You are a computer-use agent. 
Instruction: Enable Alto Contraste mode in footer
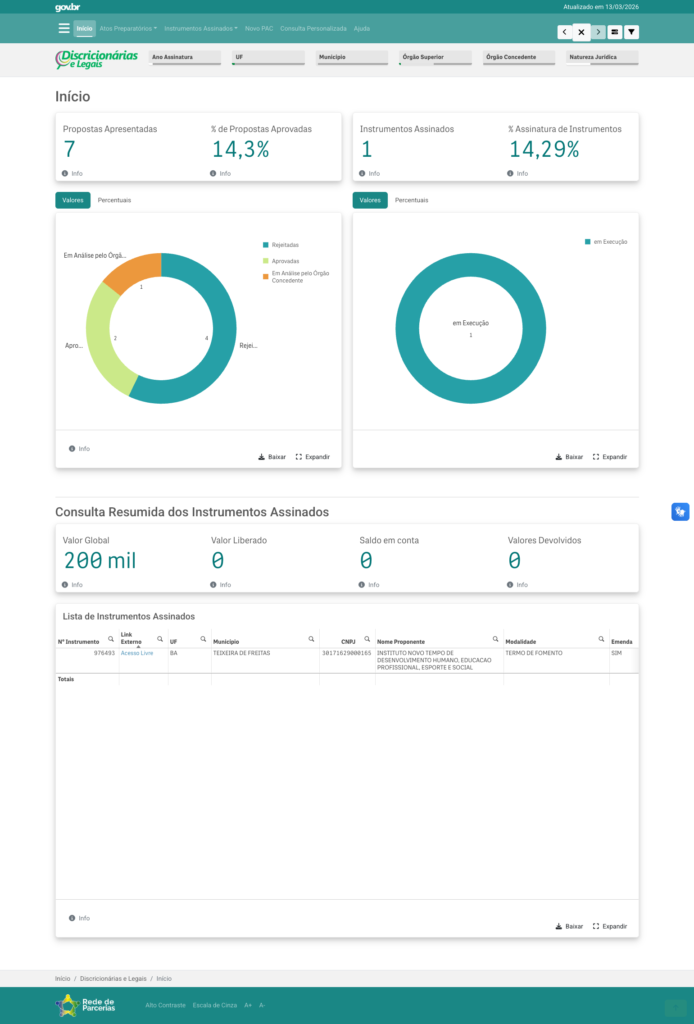(x=165, y=1005)
